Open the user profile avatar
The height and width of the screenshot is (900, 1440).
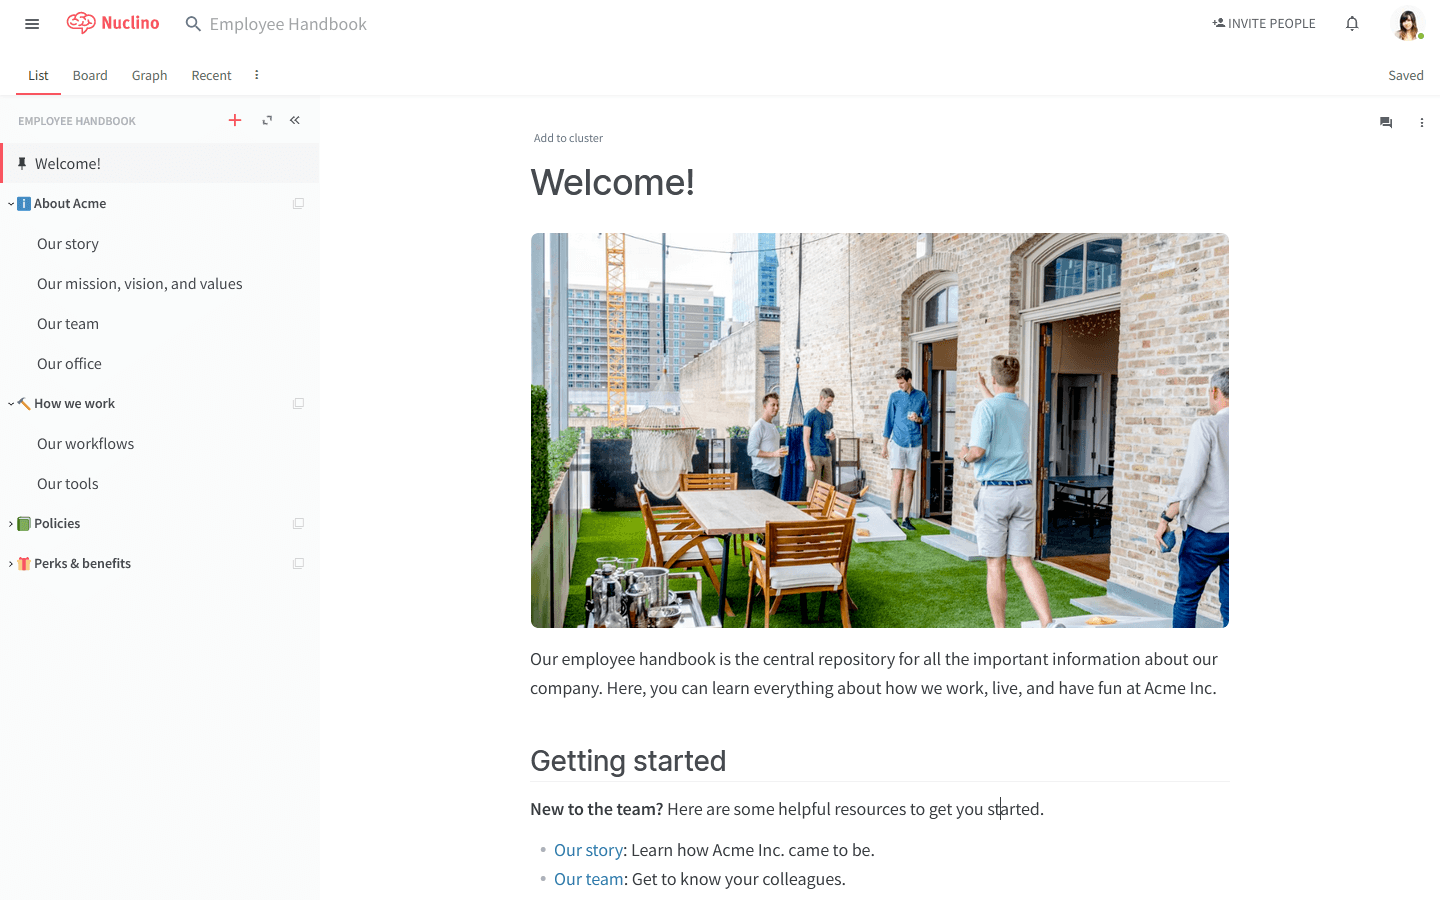click(1407, 24)
